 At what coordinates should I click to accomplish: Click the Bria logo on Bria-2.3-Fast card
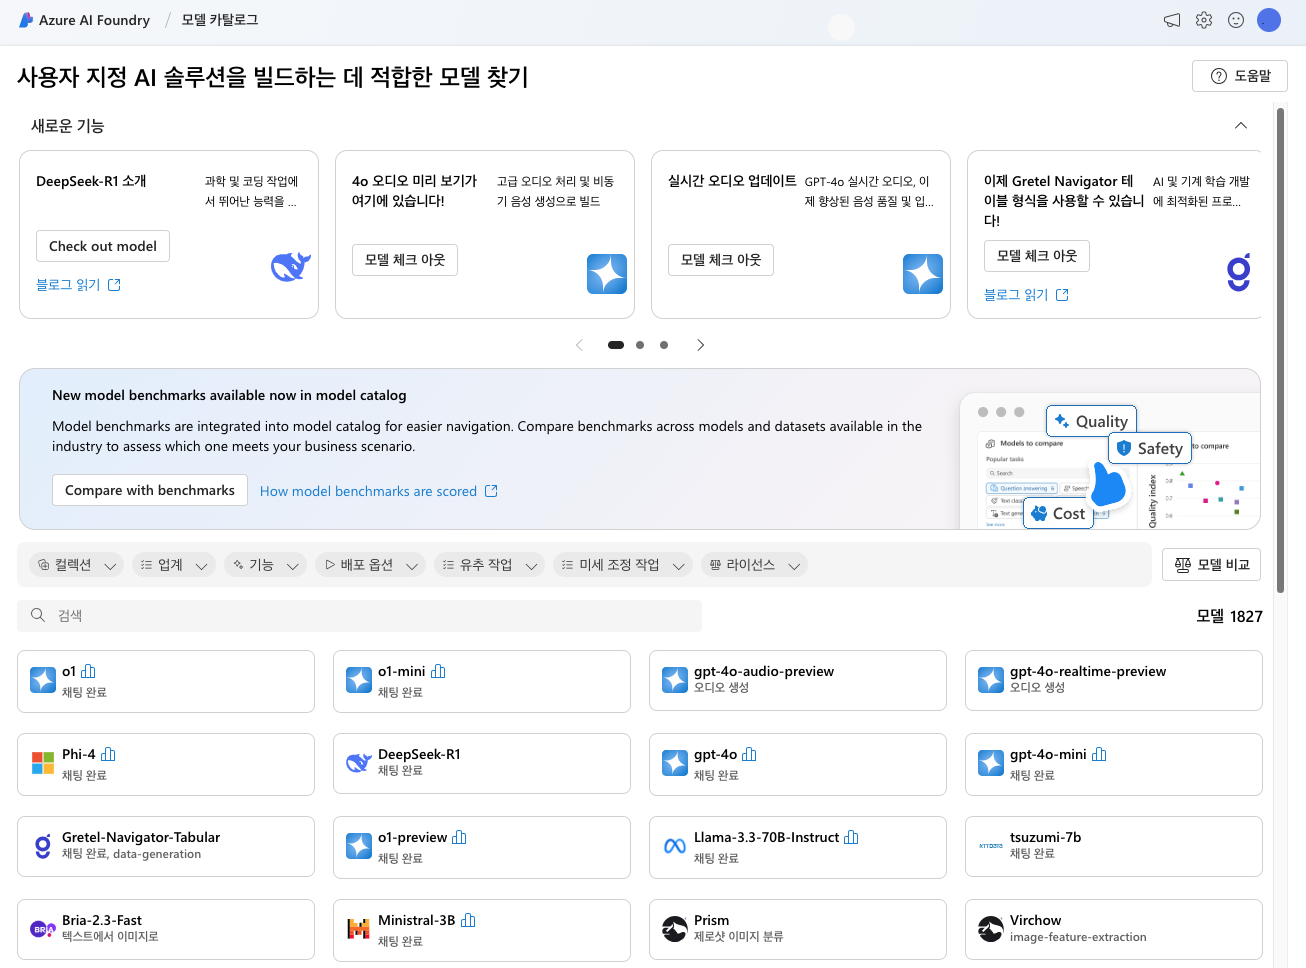click(43, 929)
